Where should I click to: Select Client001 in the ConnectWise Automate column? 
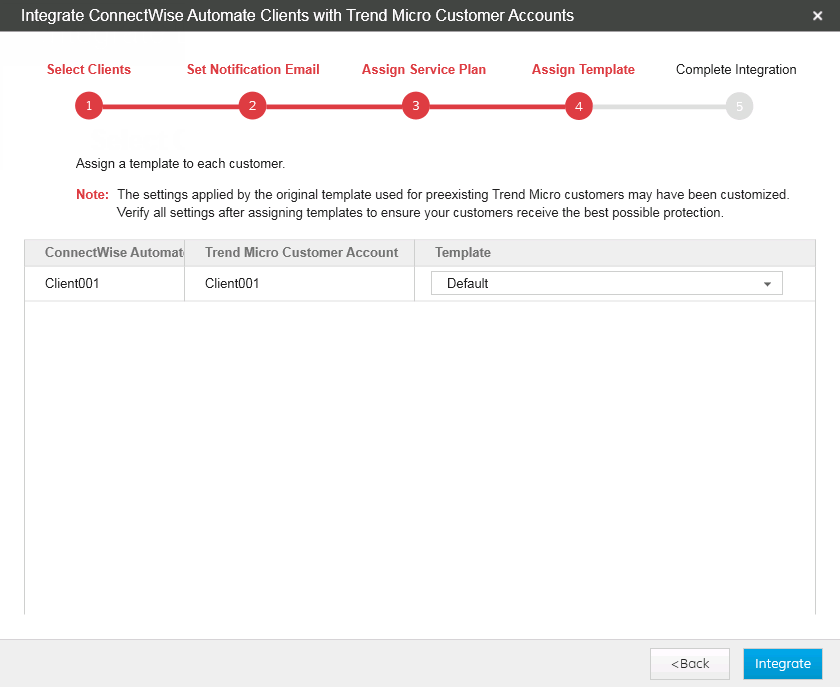tap(72, 284)
